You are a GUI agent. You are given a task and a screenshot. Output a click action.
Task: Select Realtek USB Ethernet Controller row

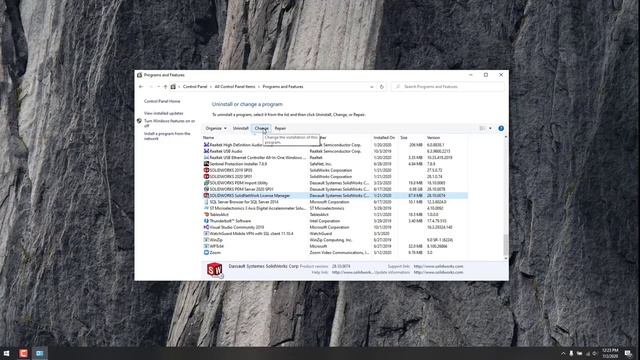(335, 158)
